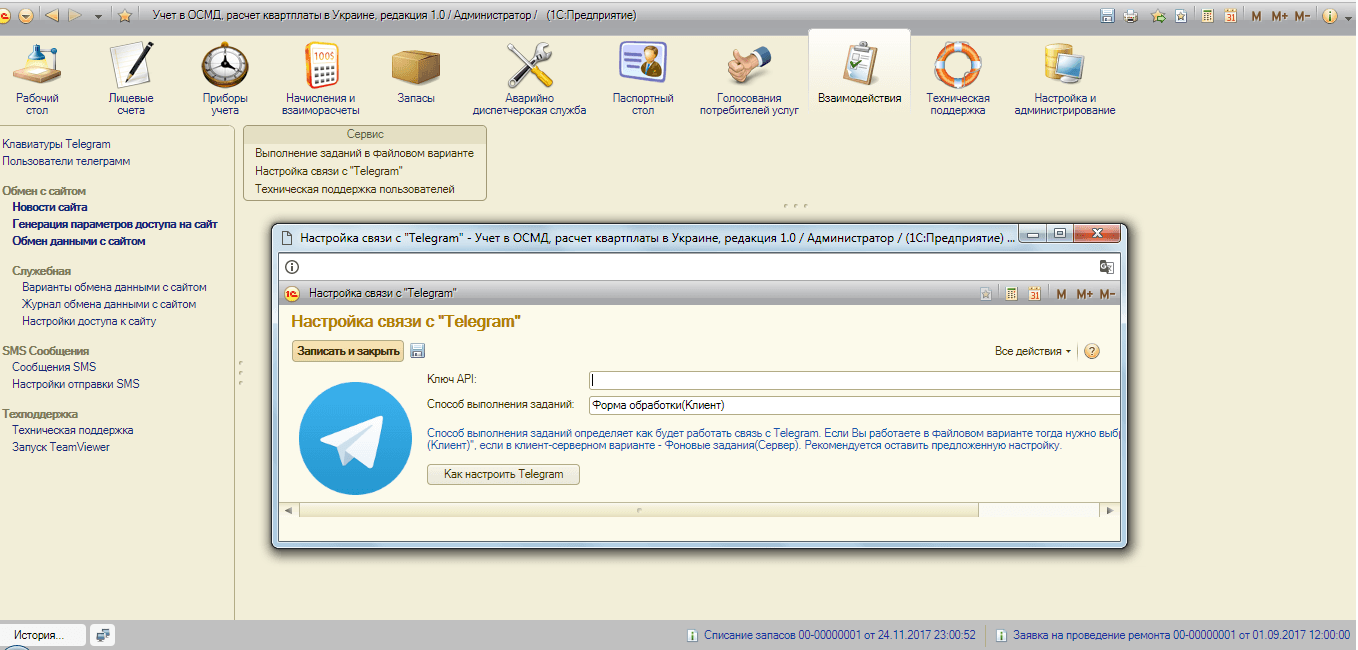The width and height of the screenshot is (1358, 650).
Task: Open the Техническая поддержка lifebuoy section
Action: coord(958,78)
